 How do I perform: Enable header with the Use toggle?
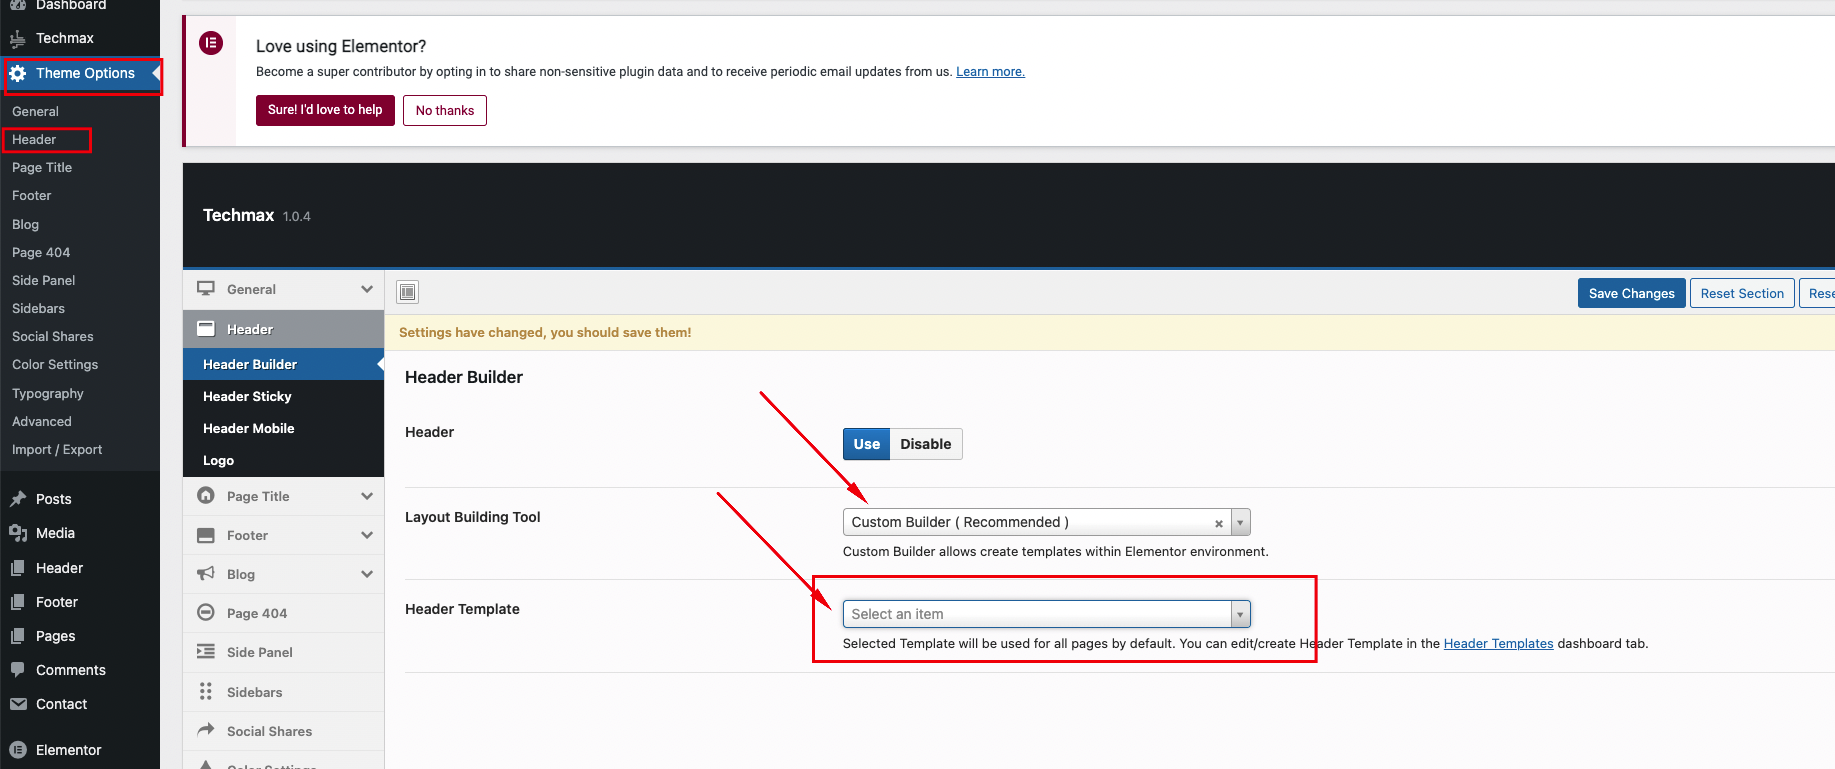click(867, 444)
